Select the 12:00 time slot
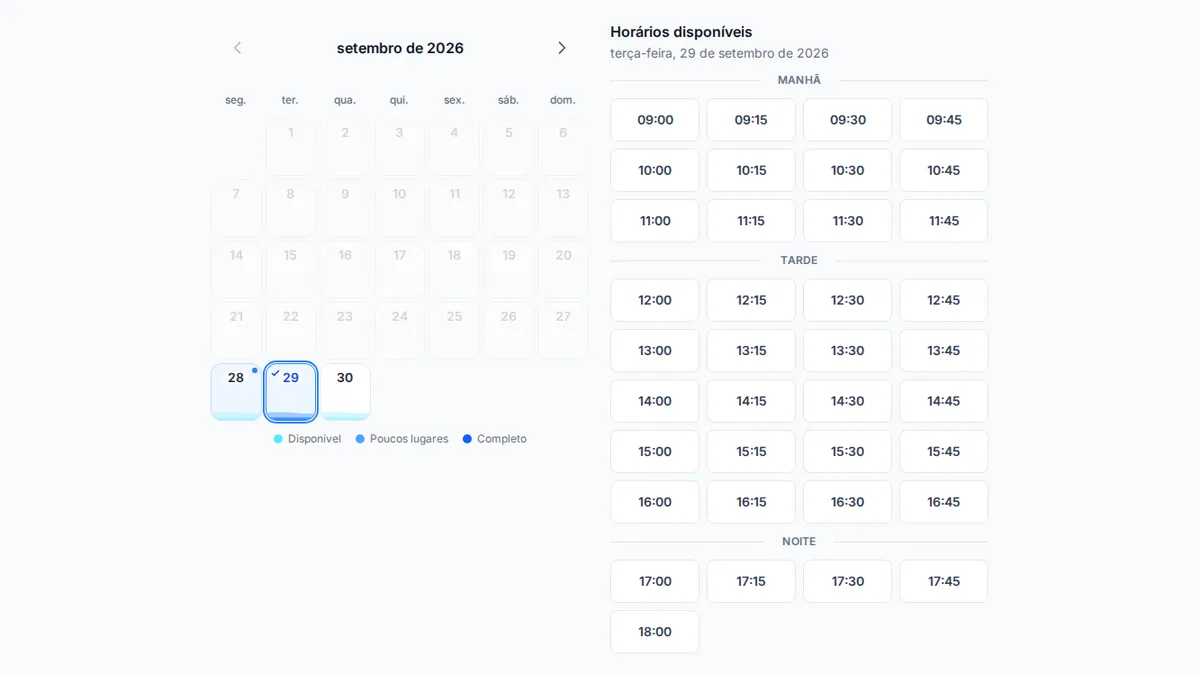The width and height of the screenshot is (1200, 675). pos(655,300)
